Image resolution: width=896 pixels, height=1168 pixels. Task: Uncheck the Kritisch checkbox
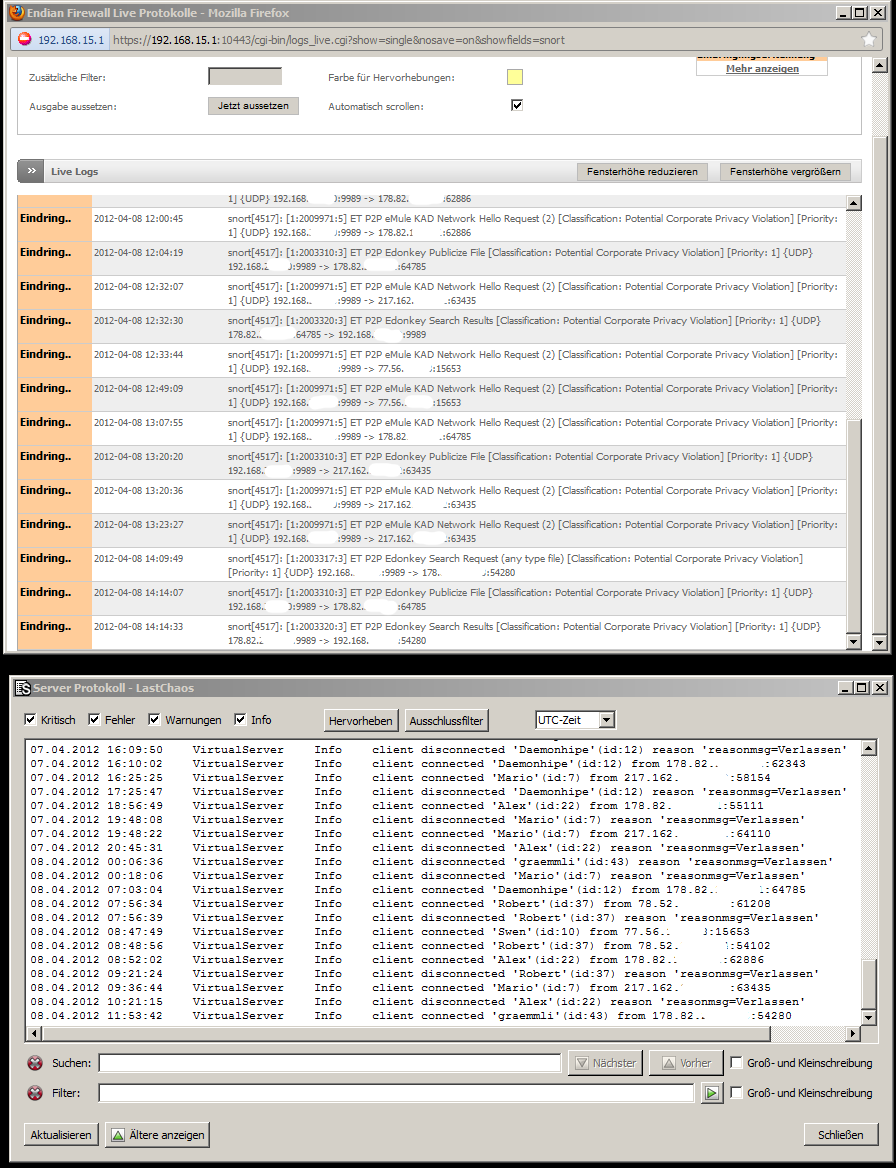(x=31, y=720)
